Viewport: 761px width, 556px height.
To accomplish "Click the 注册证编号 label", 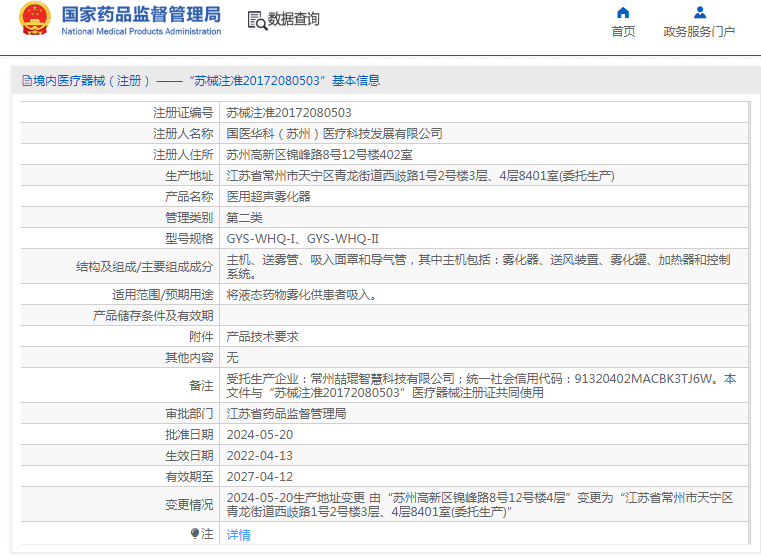I will pyautogui.click(x=183, y=113).
